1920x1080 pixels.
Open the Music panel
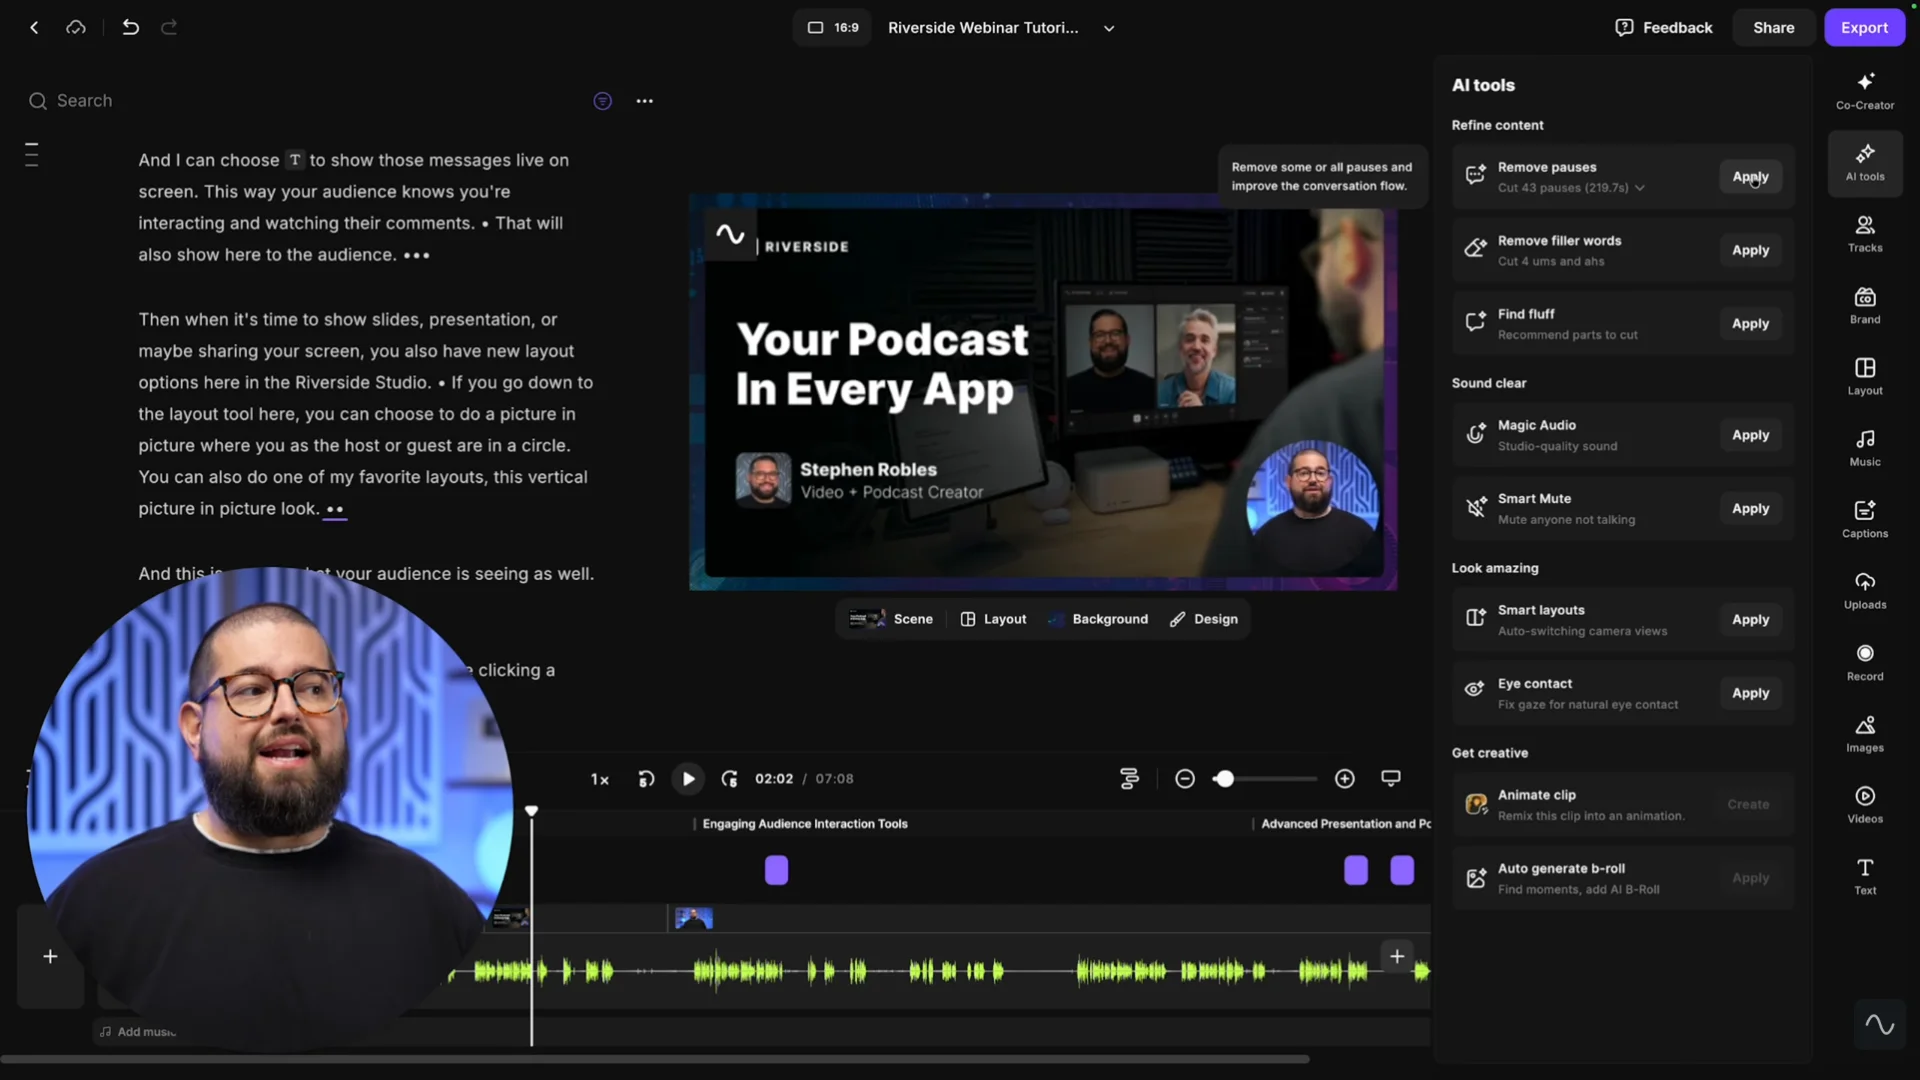(1864, 447)
